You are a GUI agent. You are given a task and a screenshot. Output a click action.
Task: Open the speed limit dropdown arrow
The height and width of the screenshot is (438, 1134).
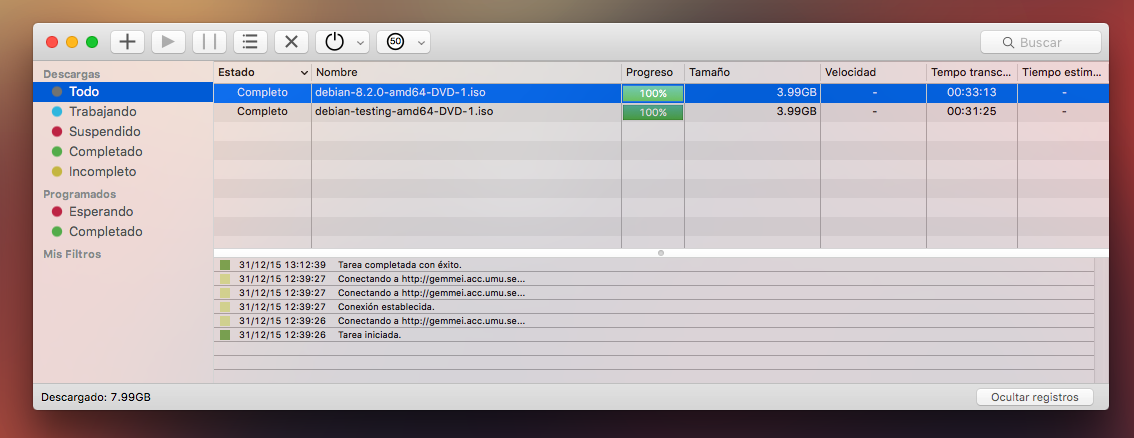(421, 42)
